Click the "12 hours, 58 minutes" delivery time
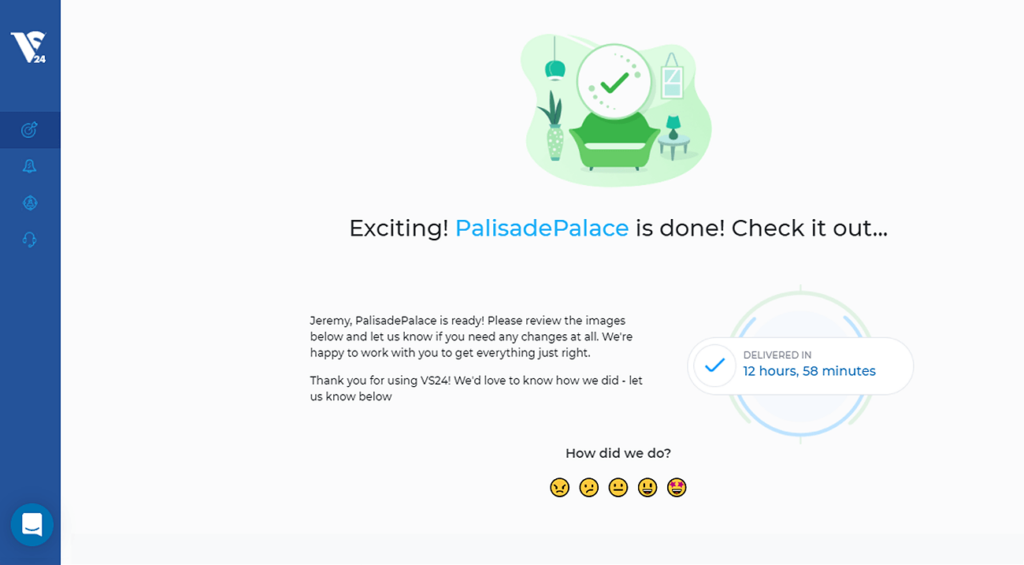Viewport: 1024px width, 565px height. 809,371
